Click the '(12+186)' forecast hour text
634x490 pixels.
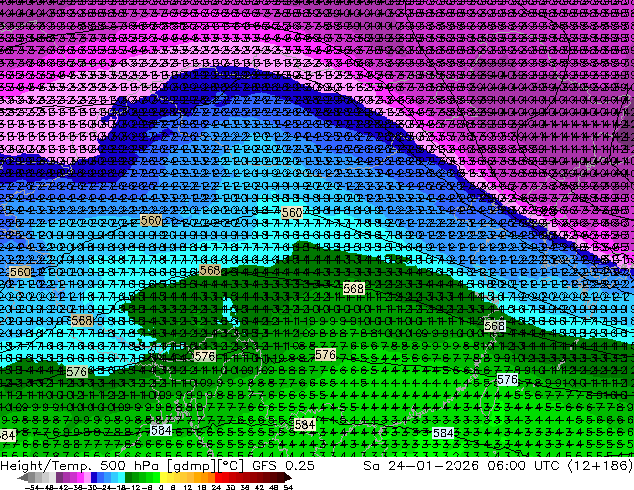point(600,466)
